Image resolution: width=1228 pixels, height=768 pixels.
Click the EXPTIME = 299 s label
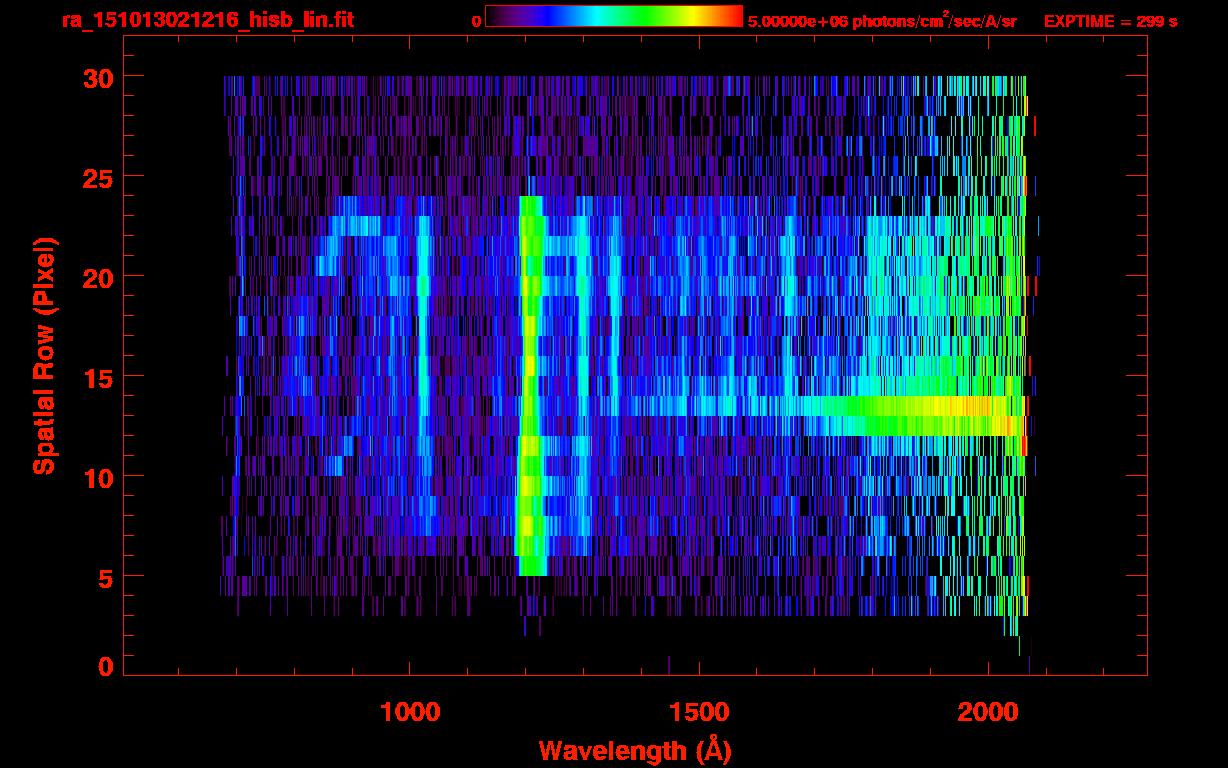pos(1110,21)
